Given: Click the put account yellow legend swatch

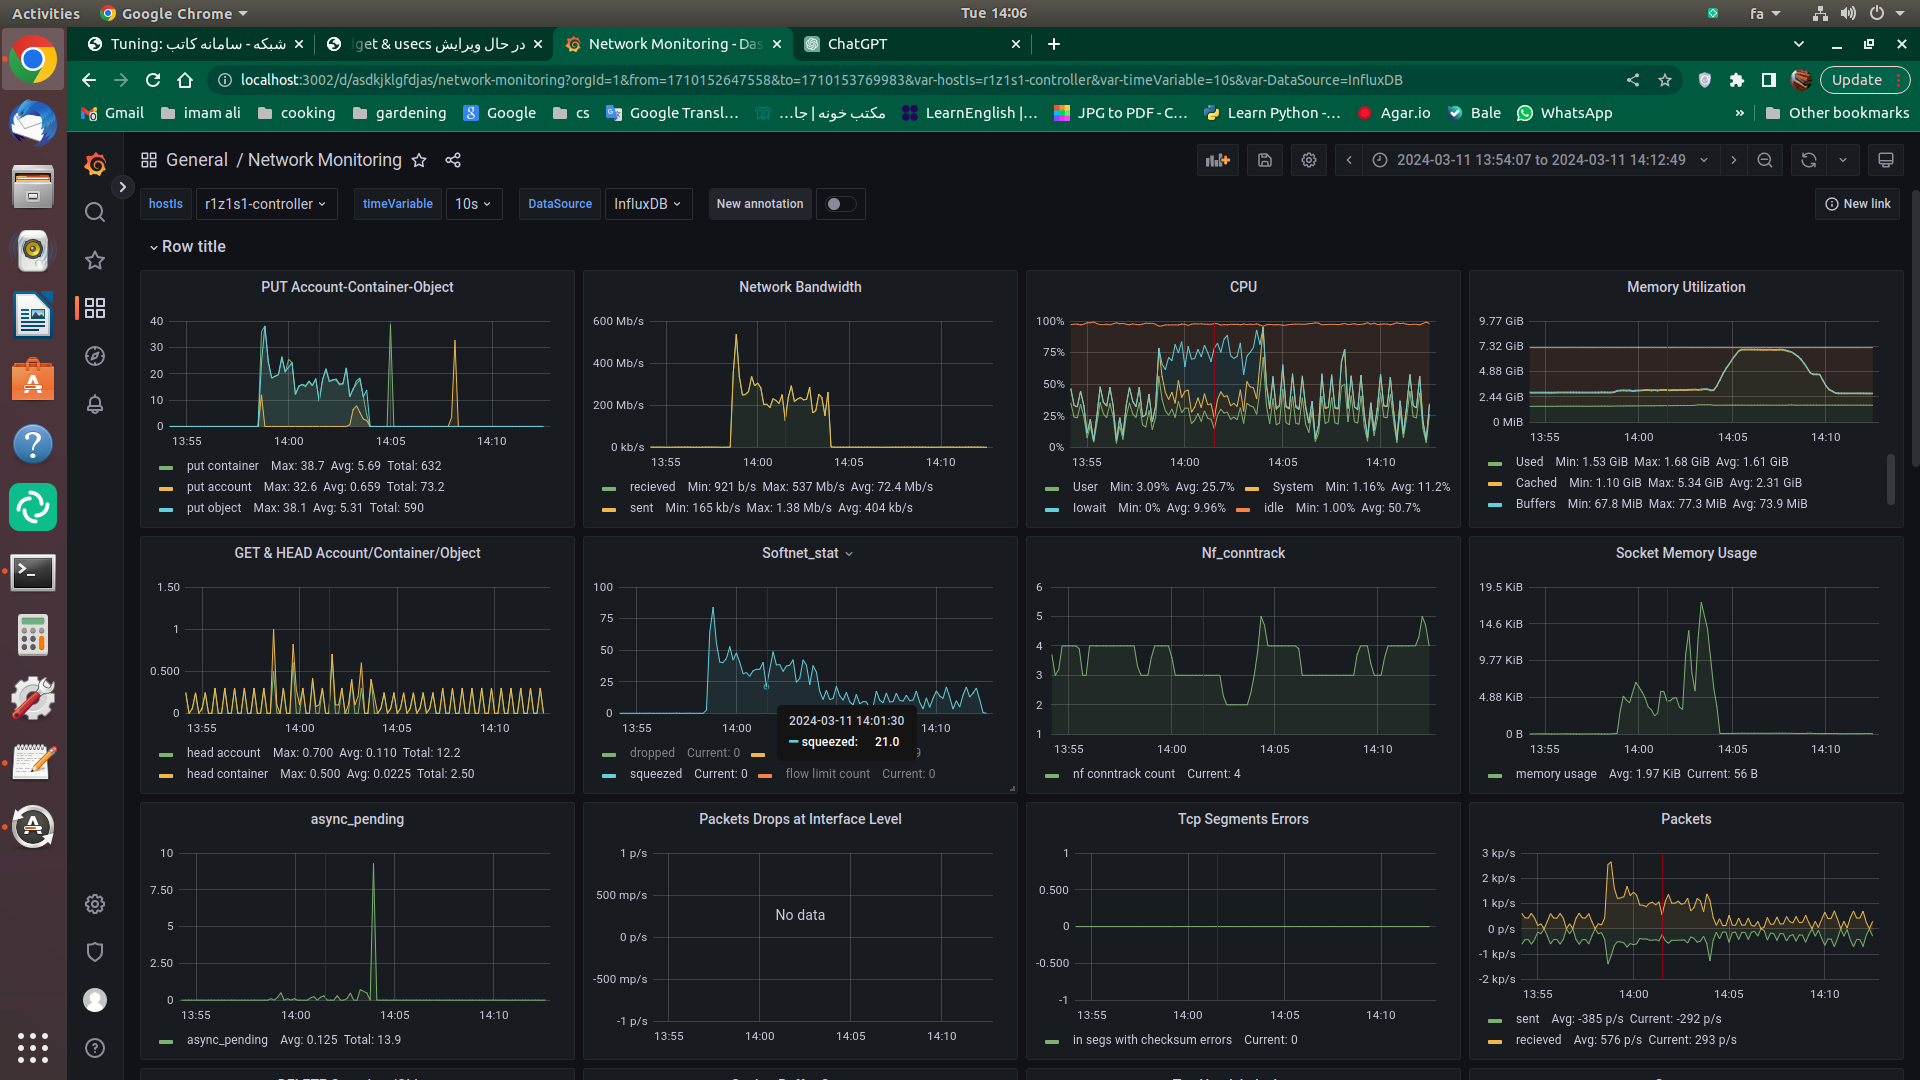Looking at the screenshot, I should (166, 488).
